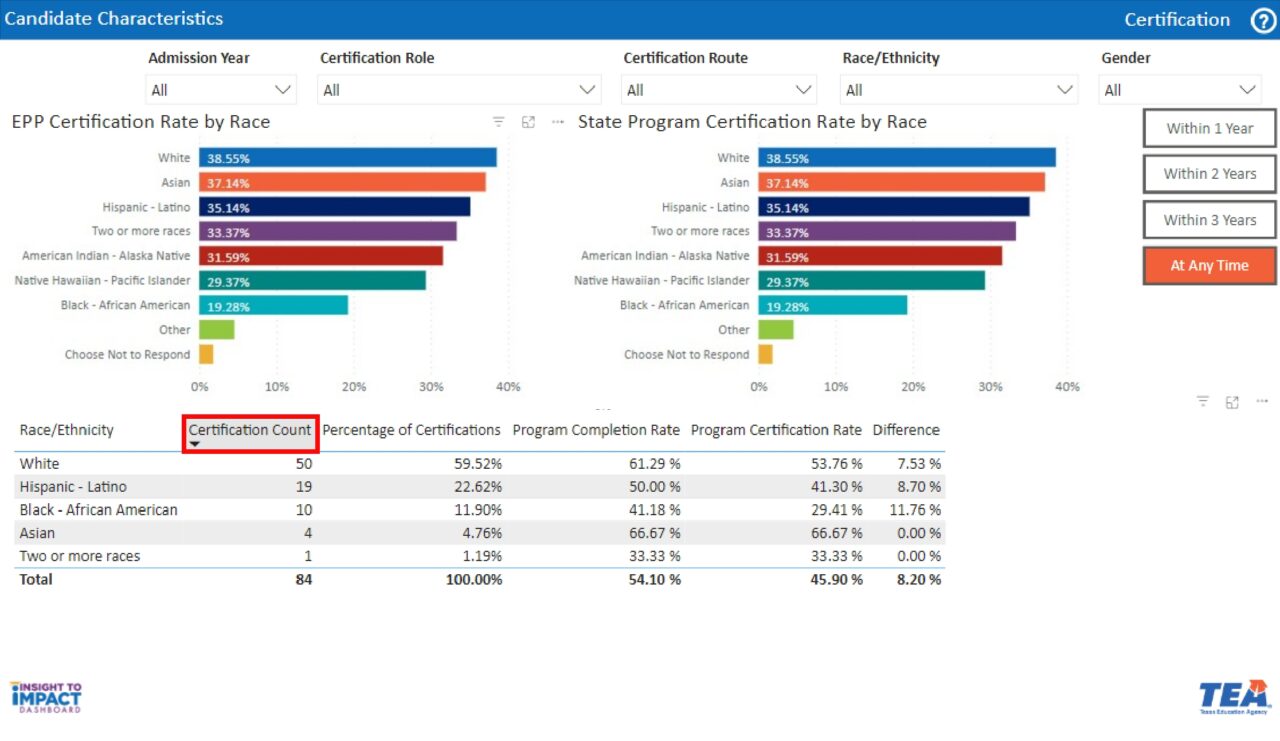Image resolution: width=1280 pixels, height=741 pixels.
Task: Open more options ellipsis on EPP chart
Action: 558,122
